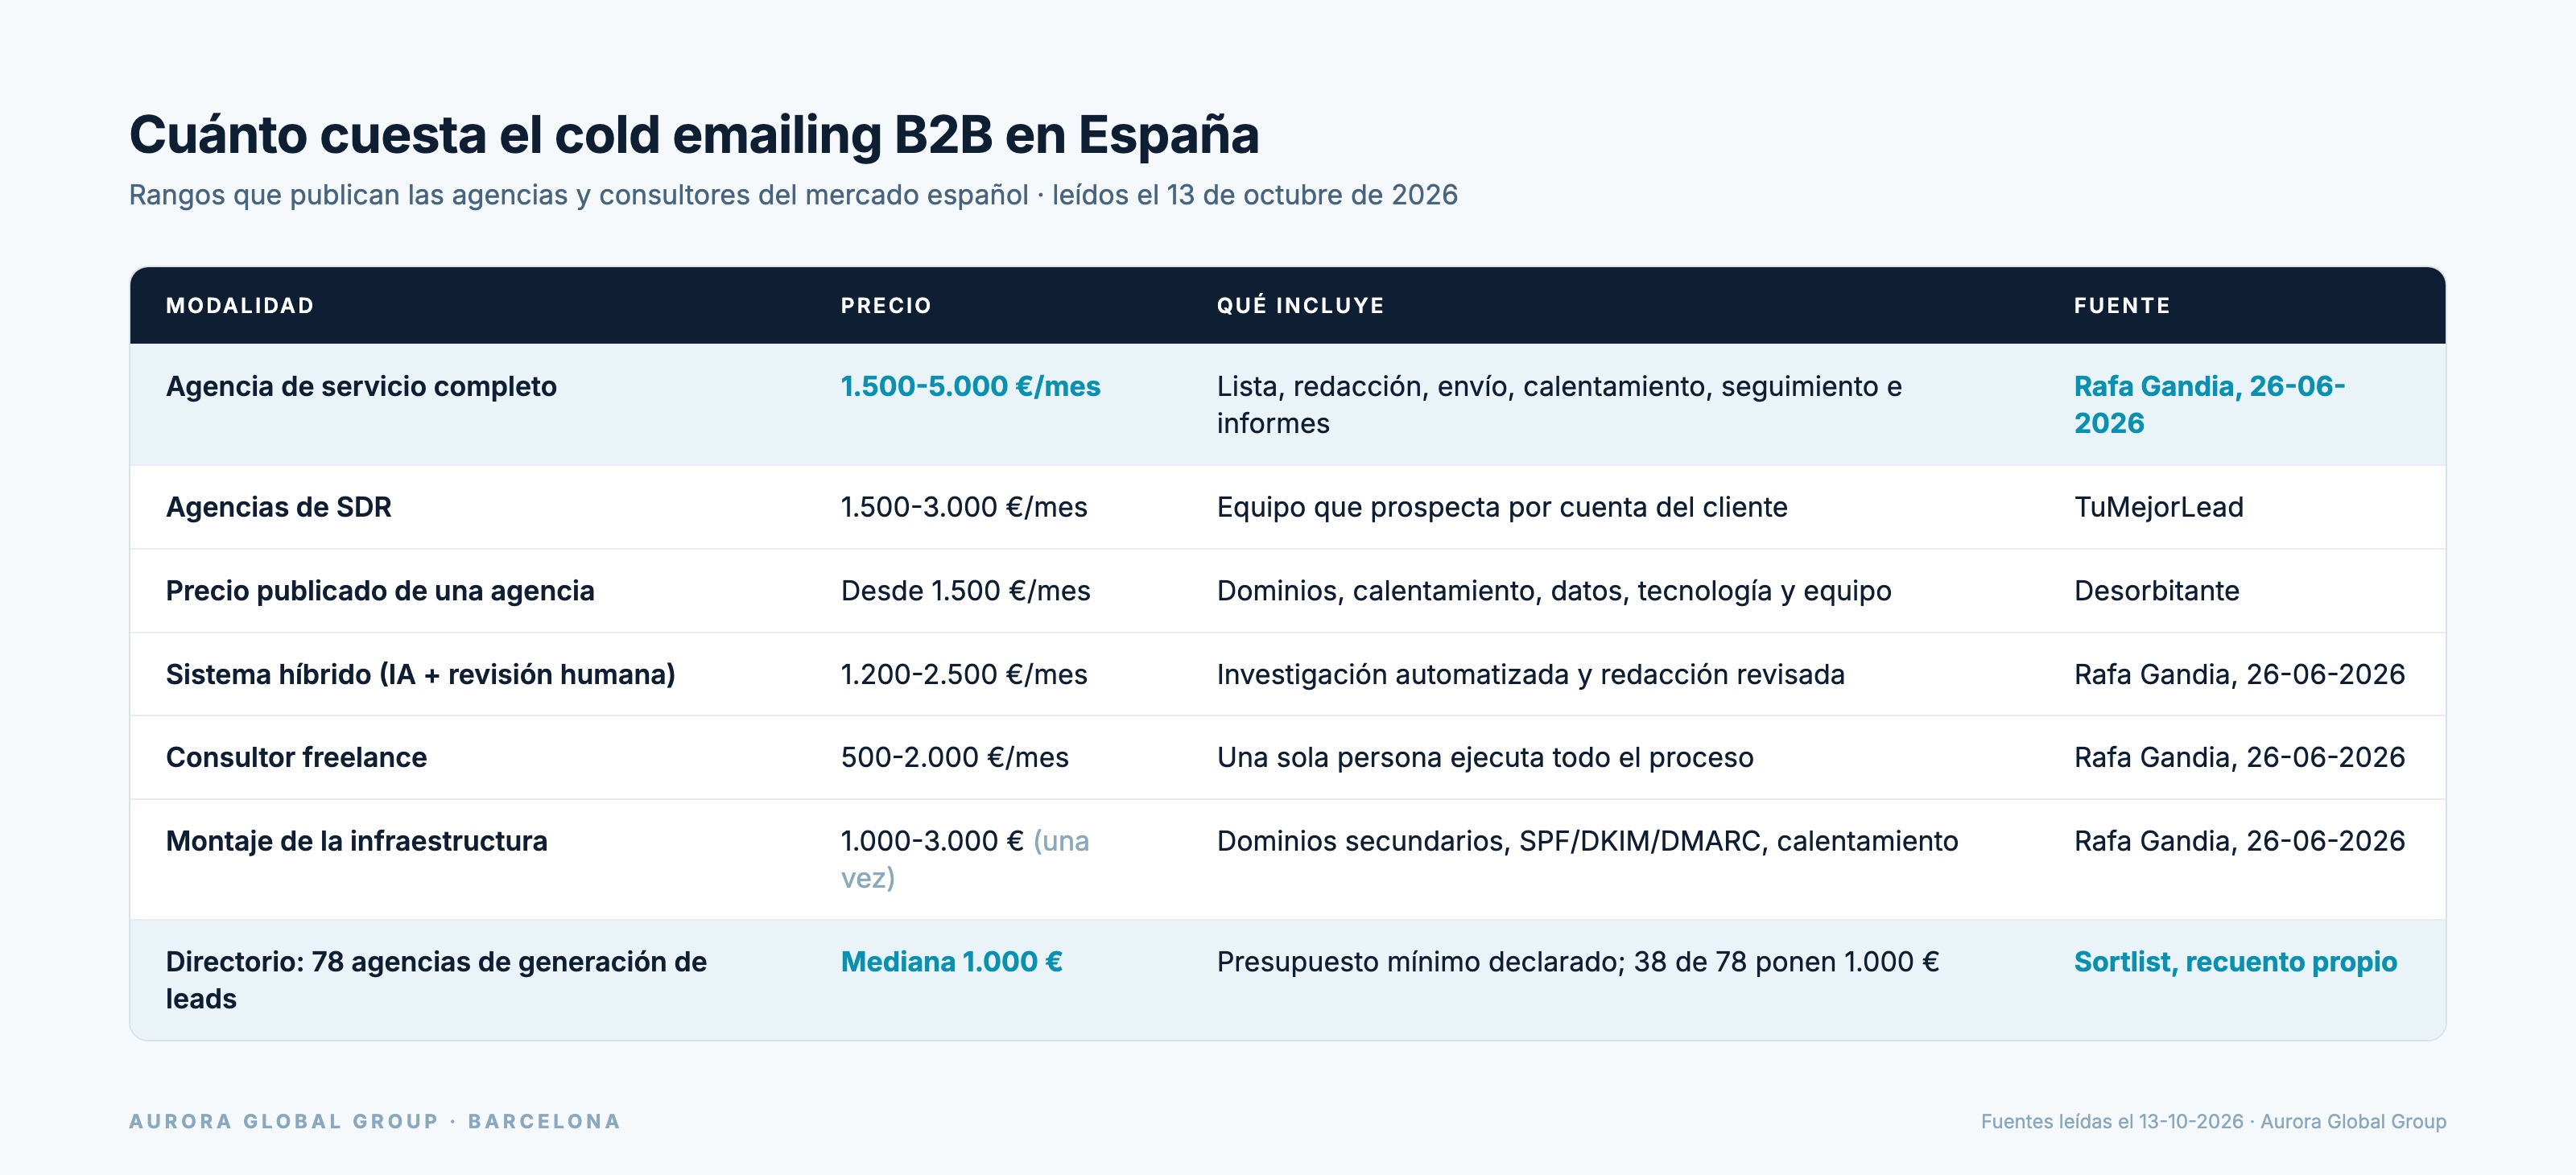Select 'Directorio: 78 agencias de generación de leads'
The height and width of the screenshot is (1175, 2576).
(x=436, y=980)
